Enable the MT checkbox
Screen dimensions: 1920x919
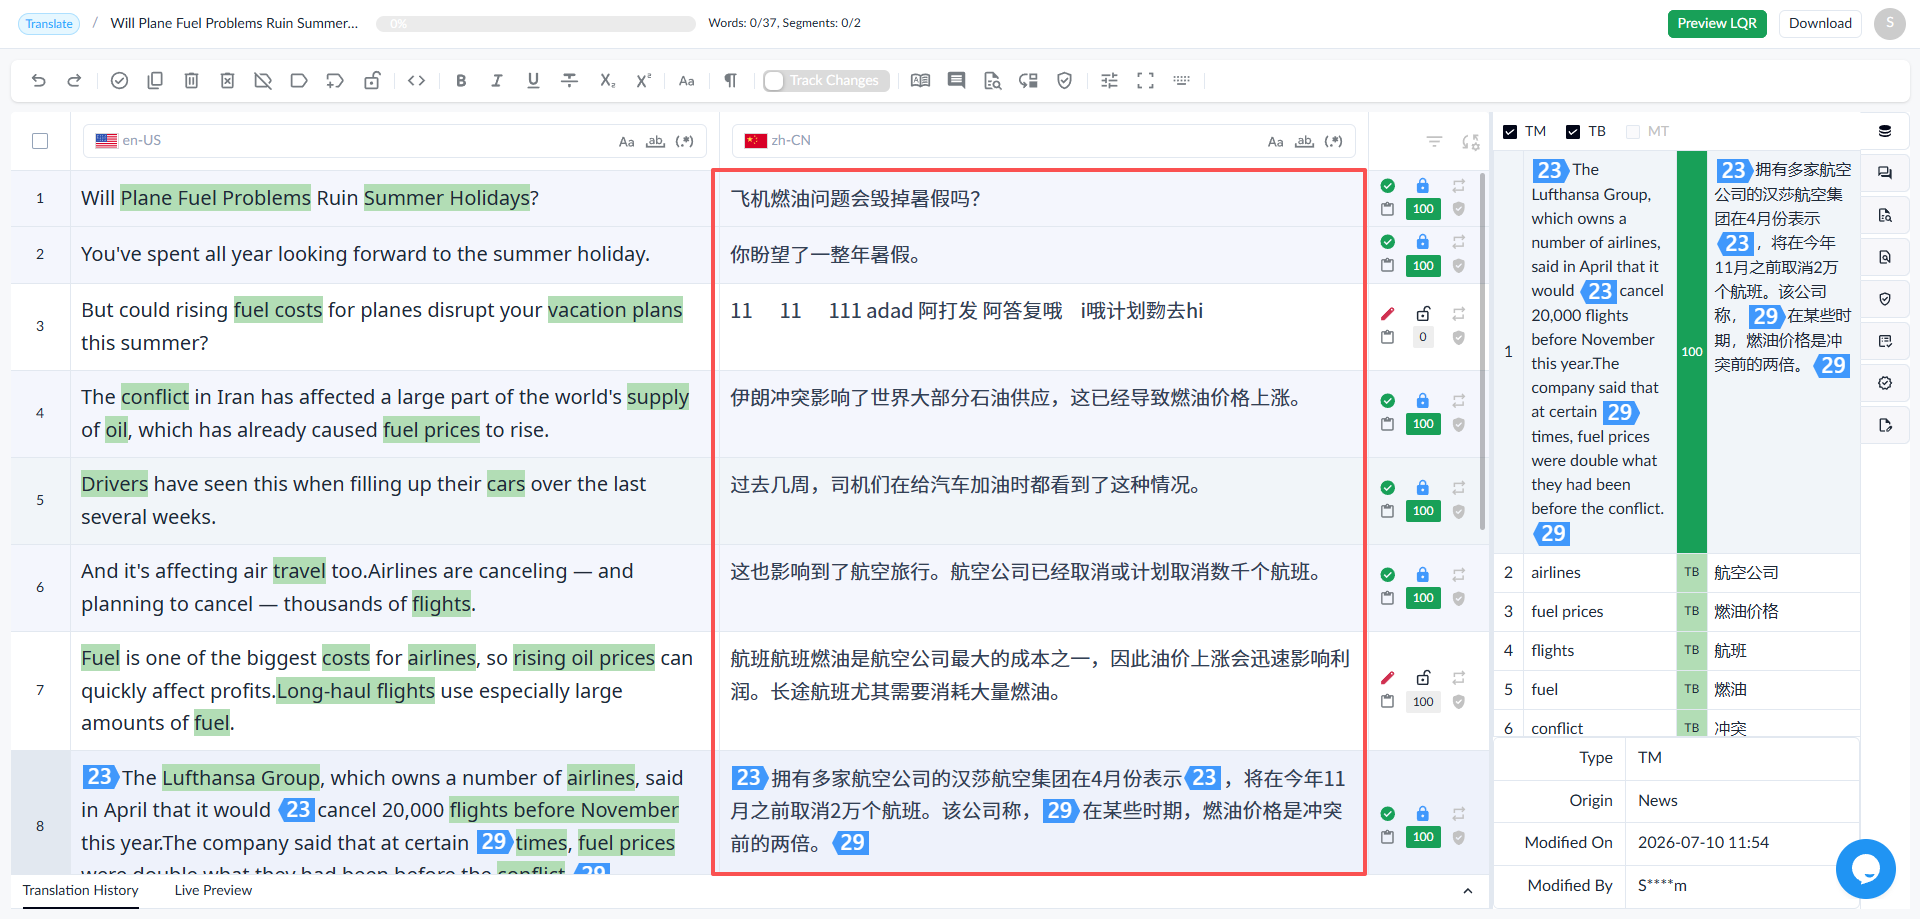1633,132
